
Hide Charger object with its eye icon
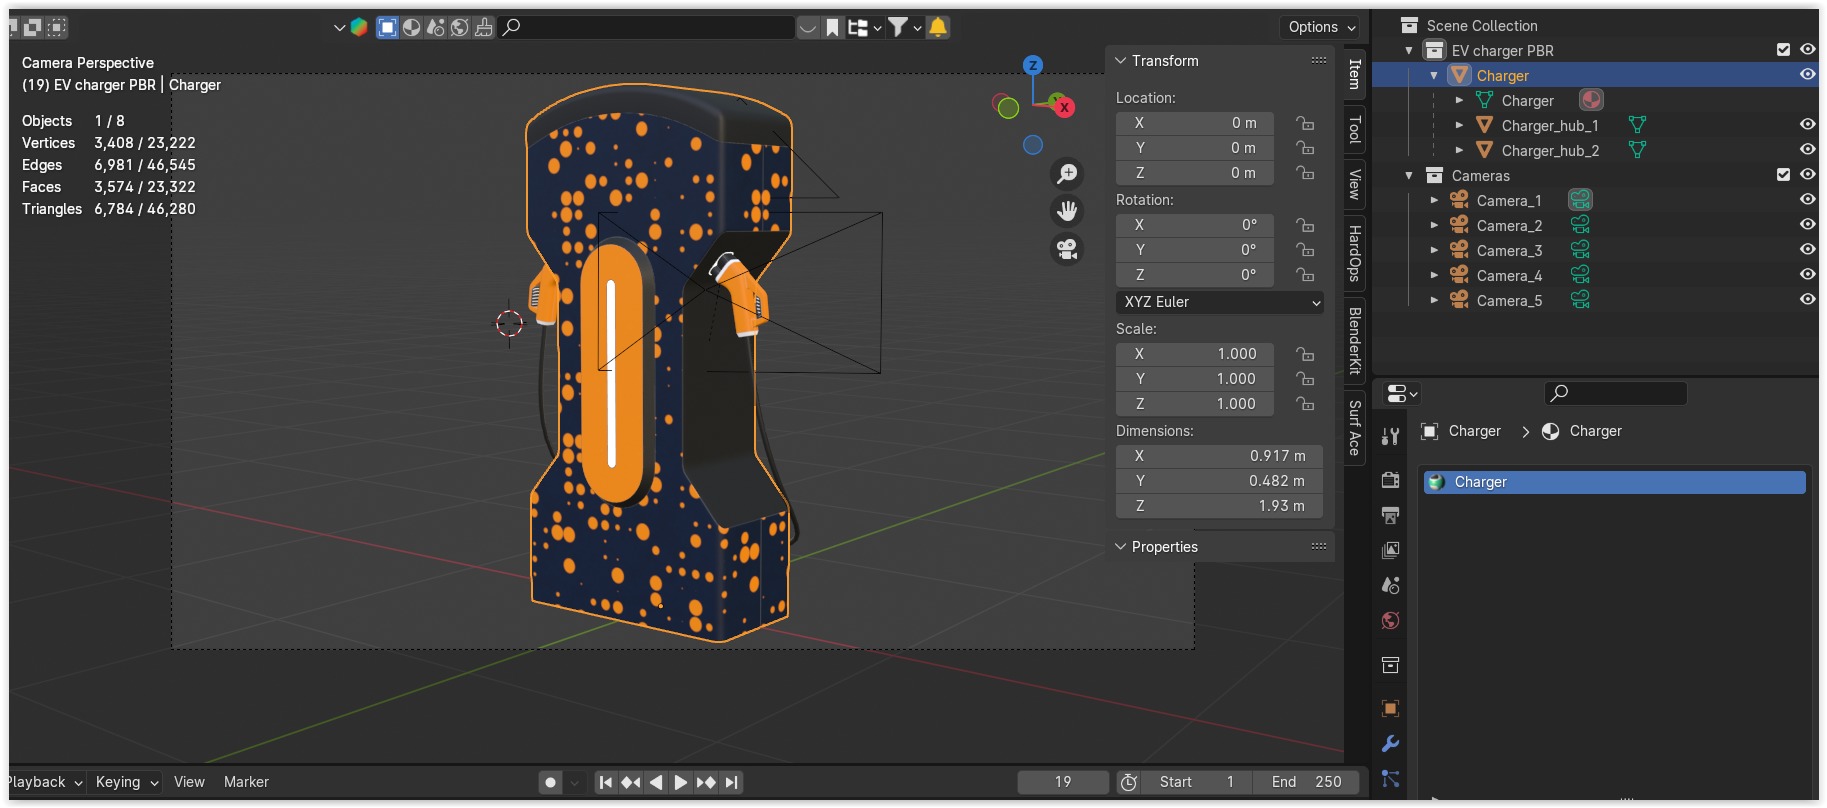(1807, 75)
